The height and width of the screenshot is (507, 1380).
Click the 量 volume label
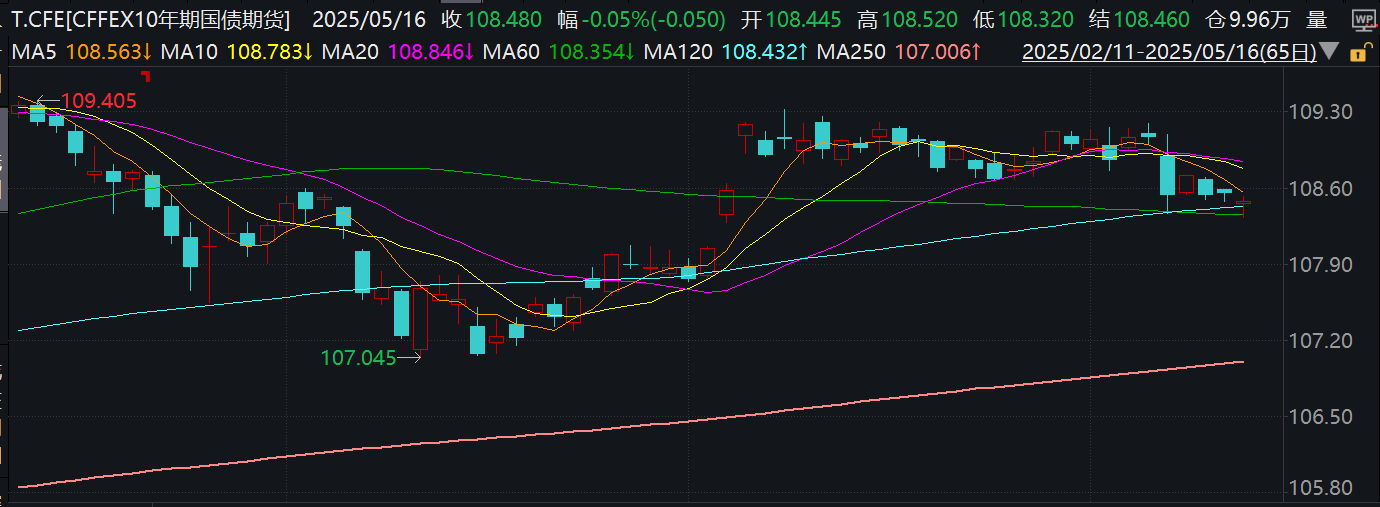point(1318,20)
